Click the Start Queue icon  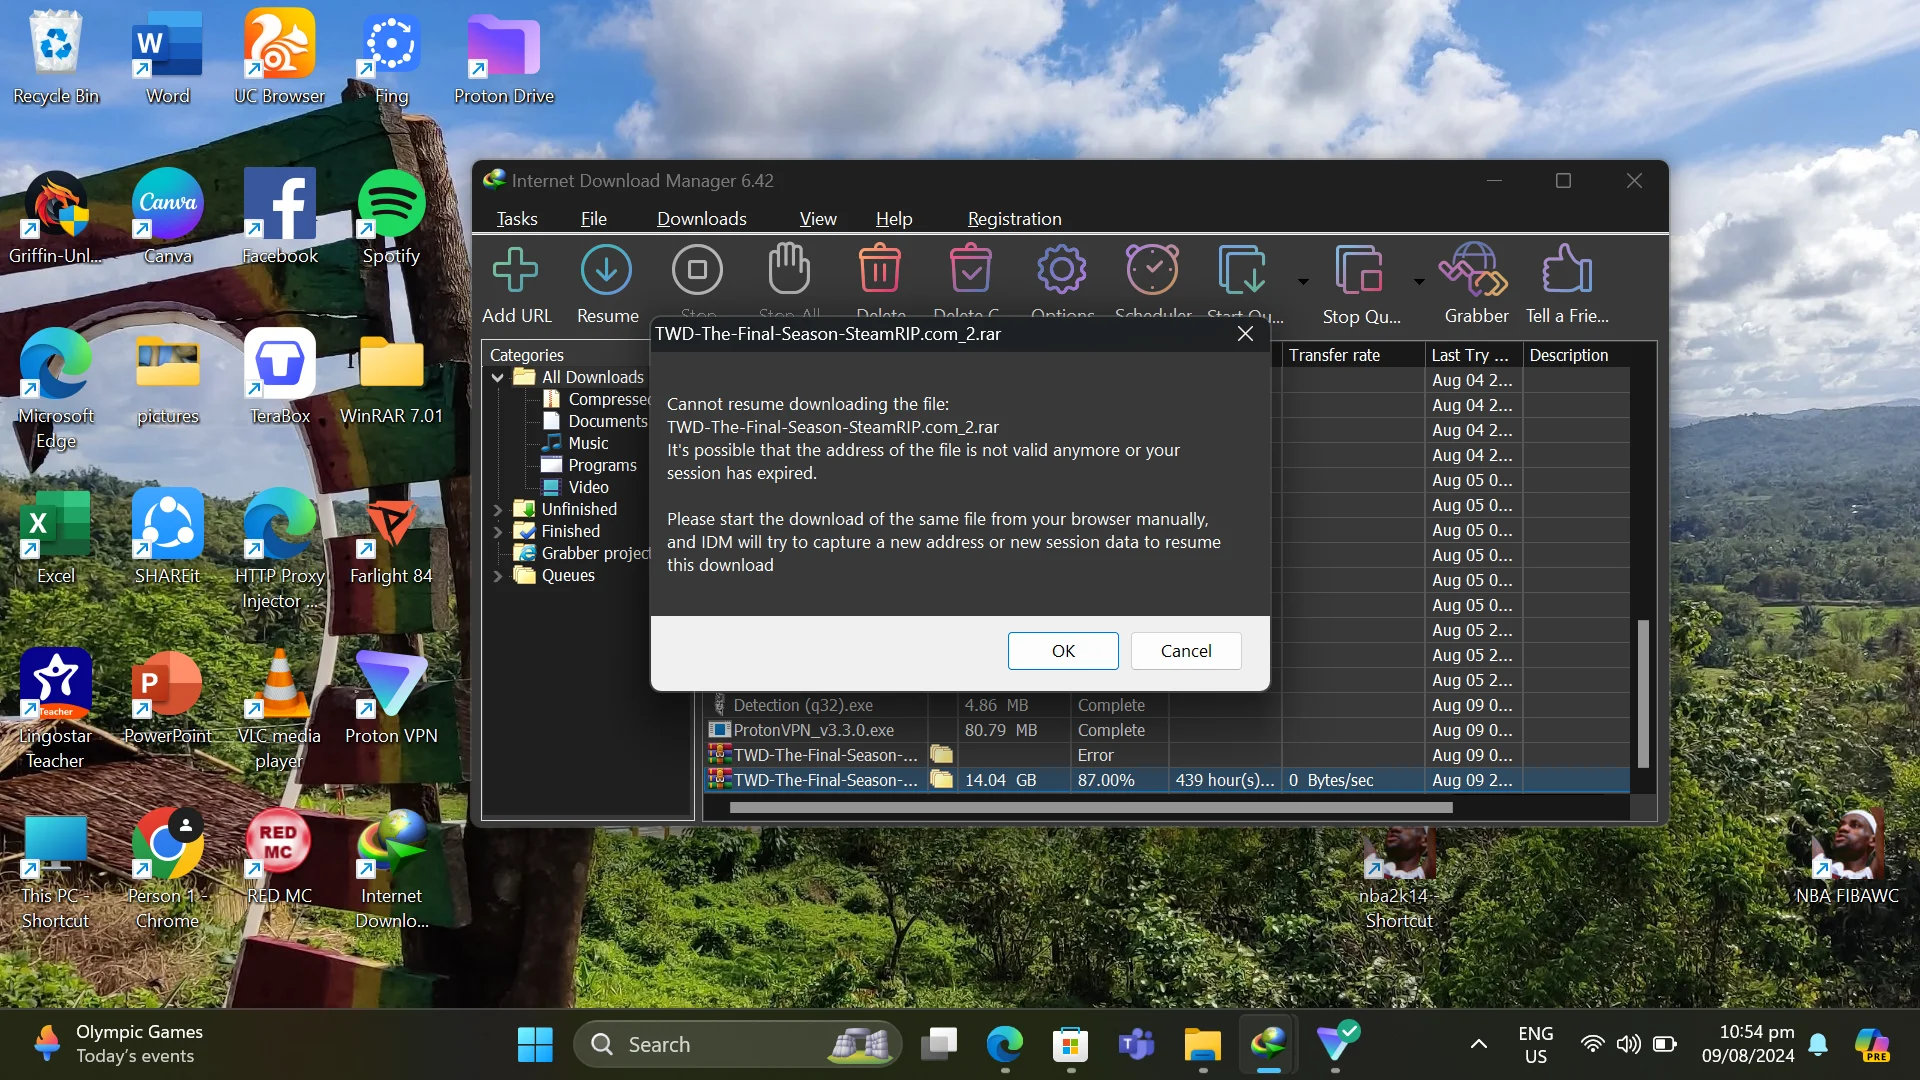(1243, 270)
